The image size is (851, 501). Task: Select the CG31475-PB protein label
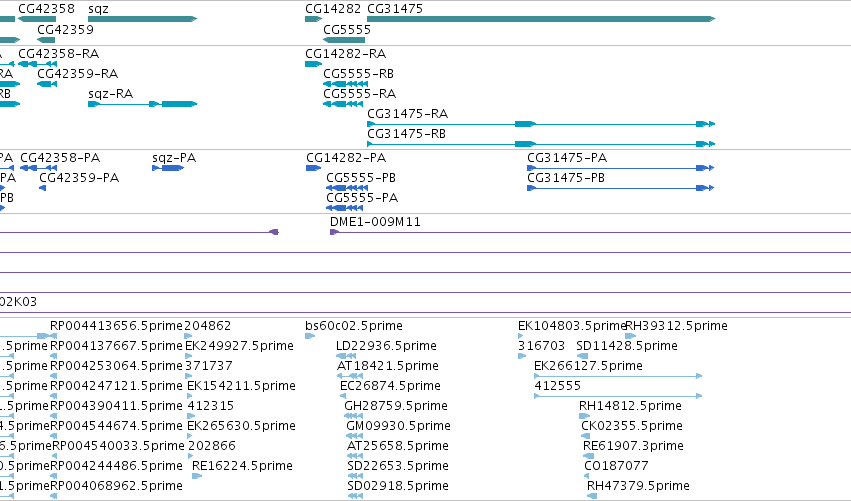566,178
